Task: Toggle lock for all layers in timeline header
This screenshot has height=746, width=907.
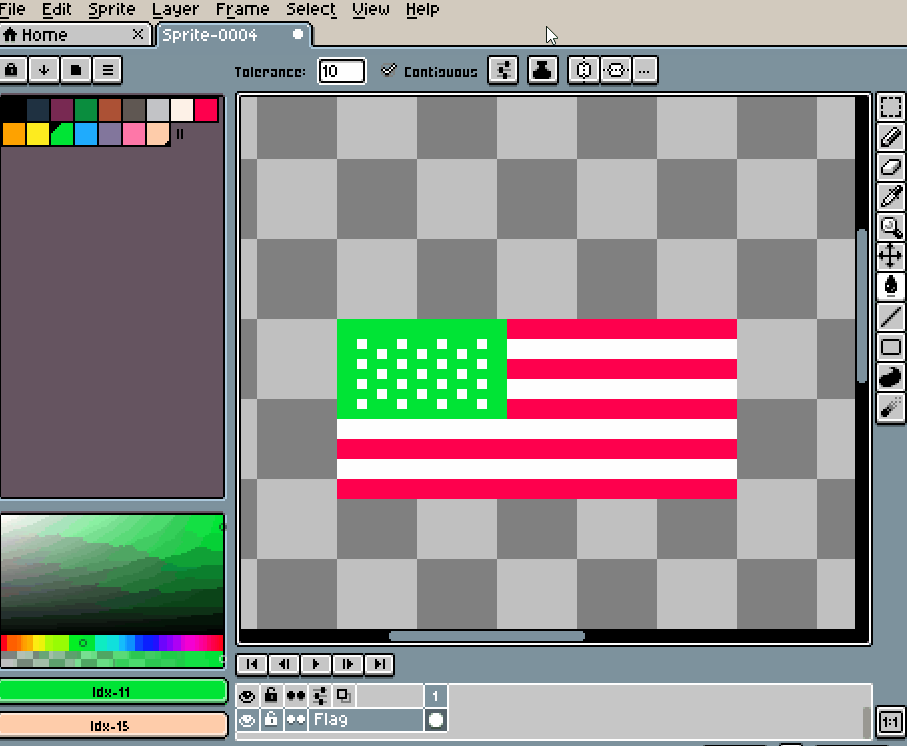Action: 271,695
